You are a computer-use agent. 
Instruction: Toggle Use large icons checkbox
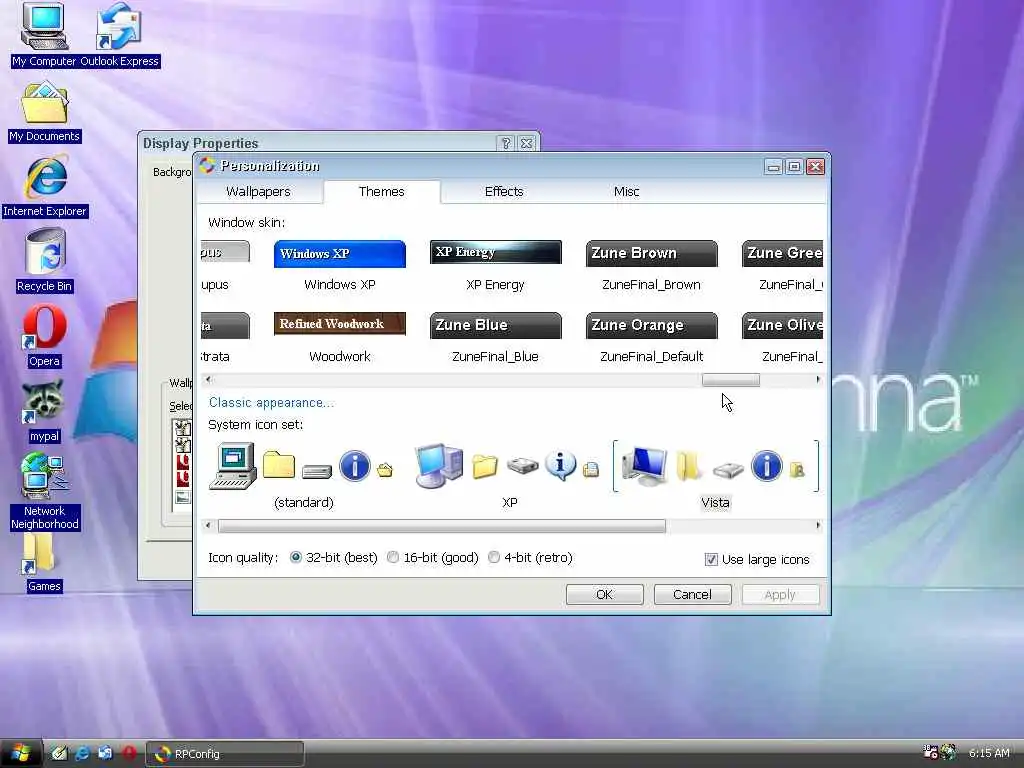pyautogui.click(x=711, y=560)
